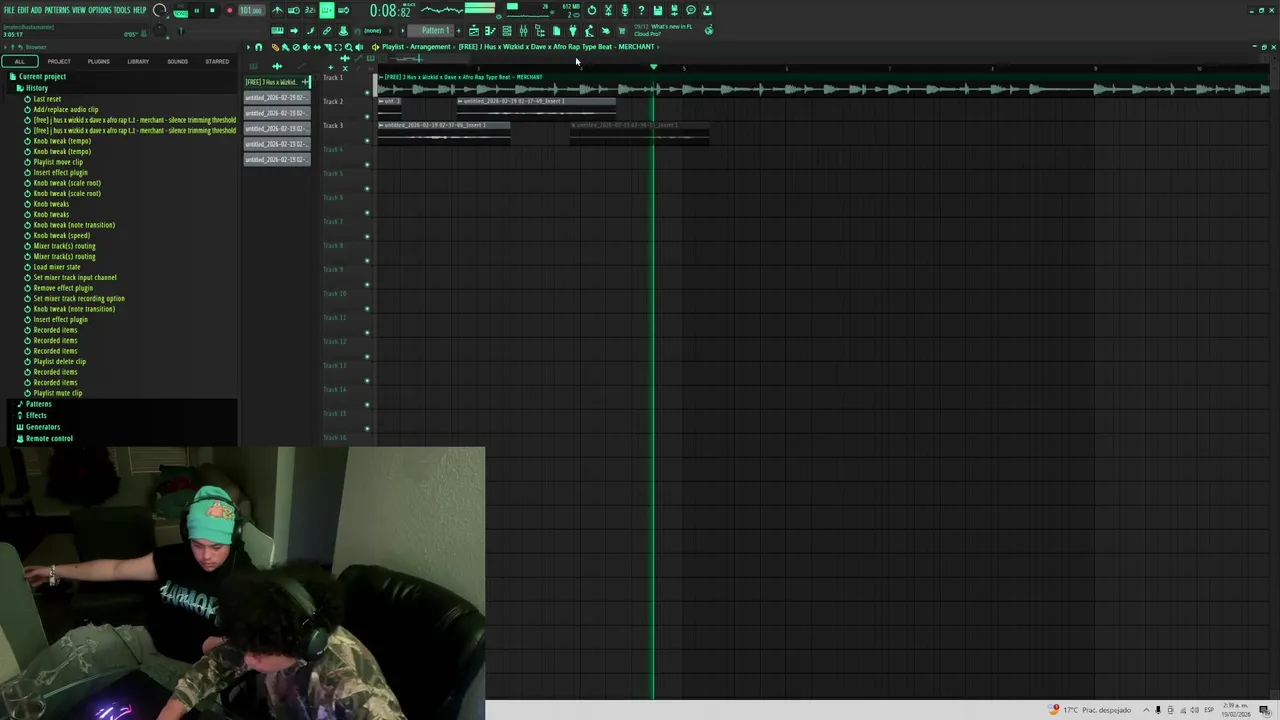The width and height of the screenshot is (1280, 720).
Task: Pause playback with the pause button
Action: [x=196, y=11]
